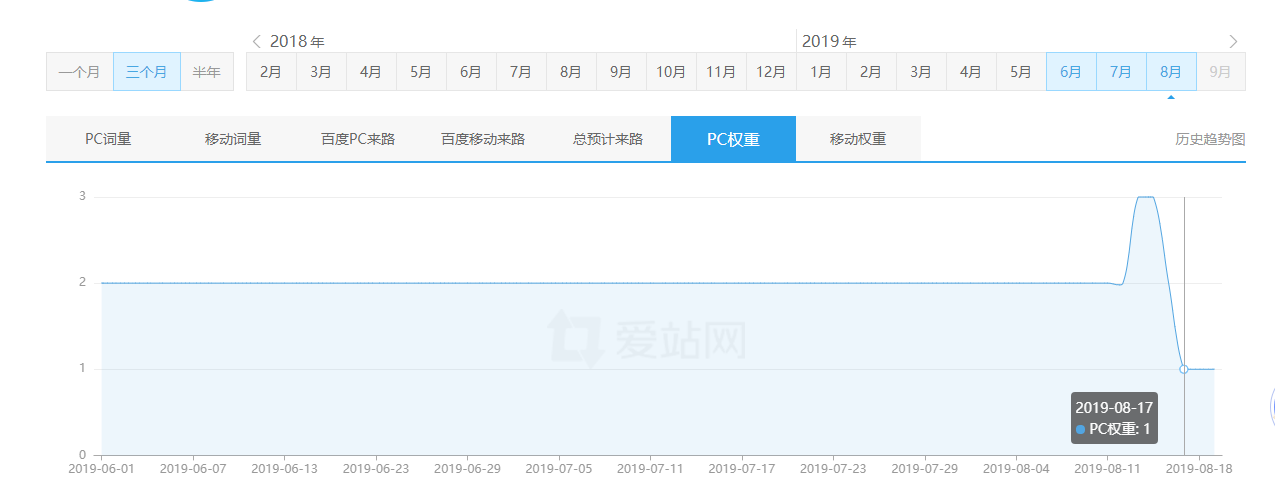The image size is (1275, 495).
Task: Select 10月 of 2018 in timeline
Action: pos(671,72)
